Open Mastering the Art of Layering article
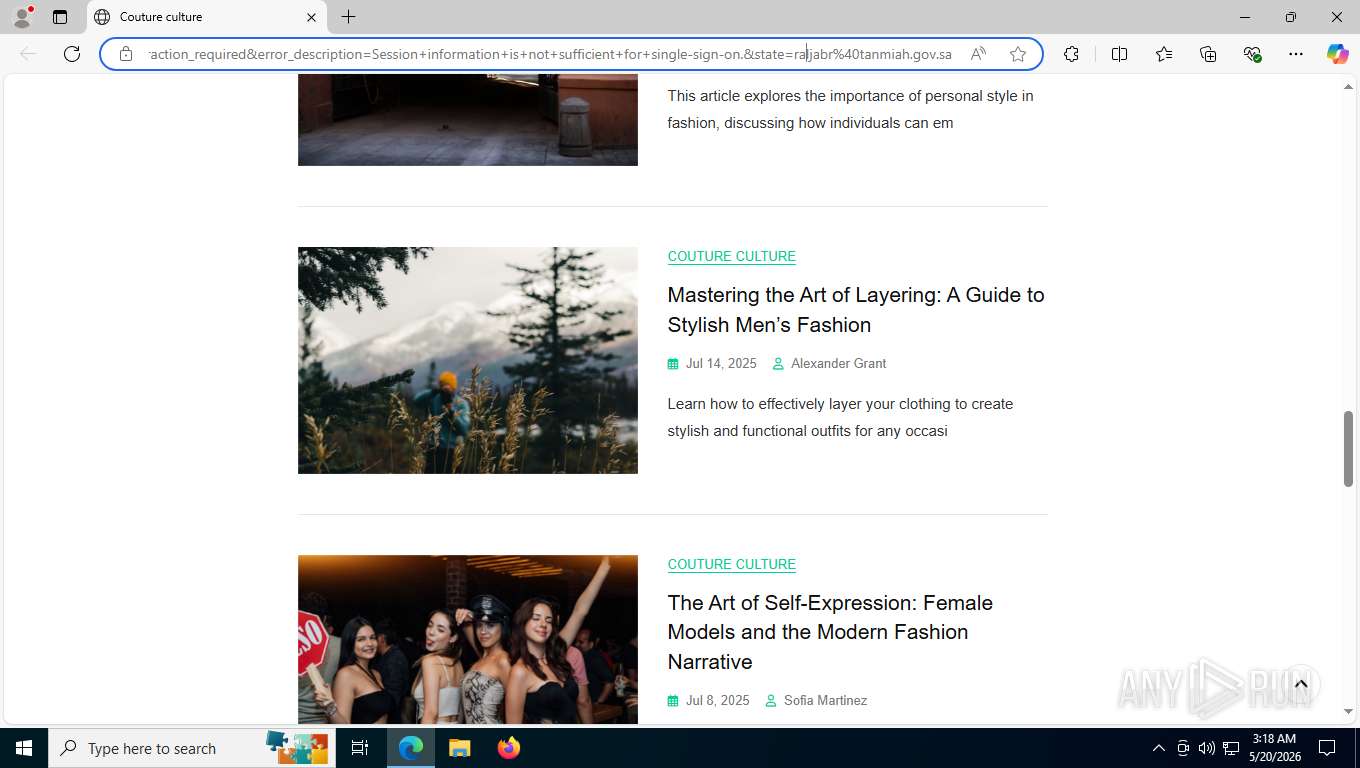The image size is (1360, 768). [856, 310]
